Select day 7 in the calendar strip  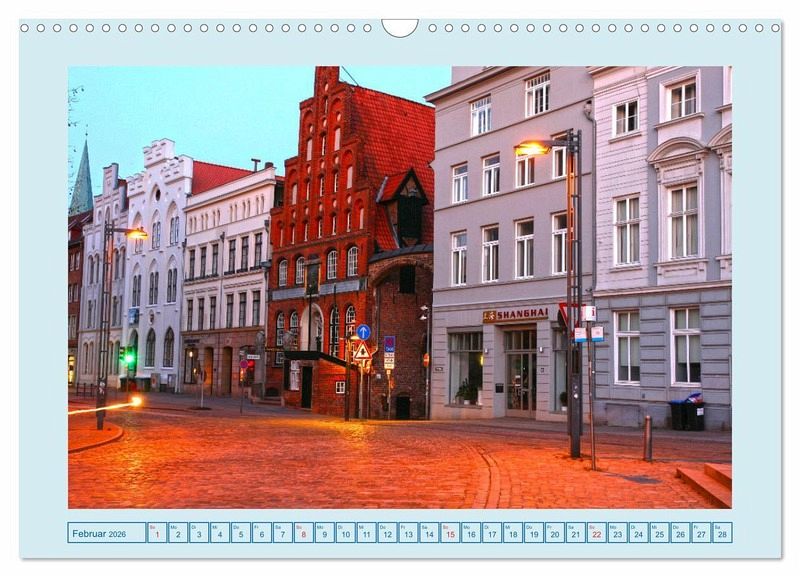click(283, 532)
